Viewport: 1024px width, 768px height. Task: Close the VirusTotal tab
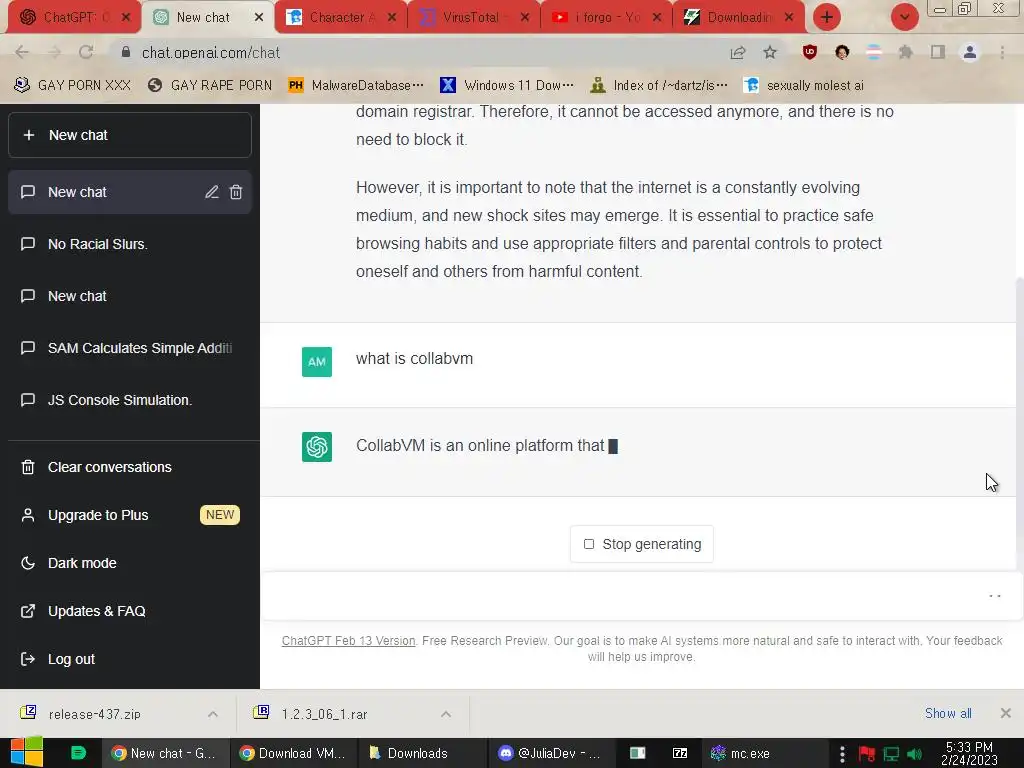[524, 18]
